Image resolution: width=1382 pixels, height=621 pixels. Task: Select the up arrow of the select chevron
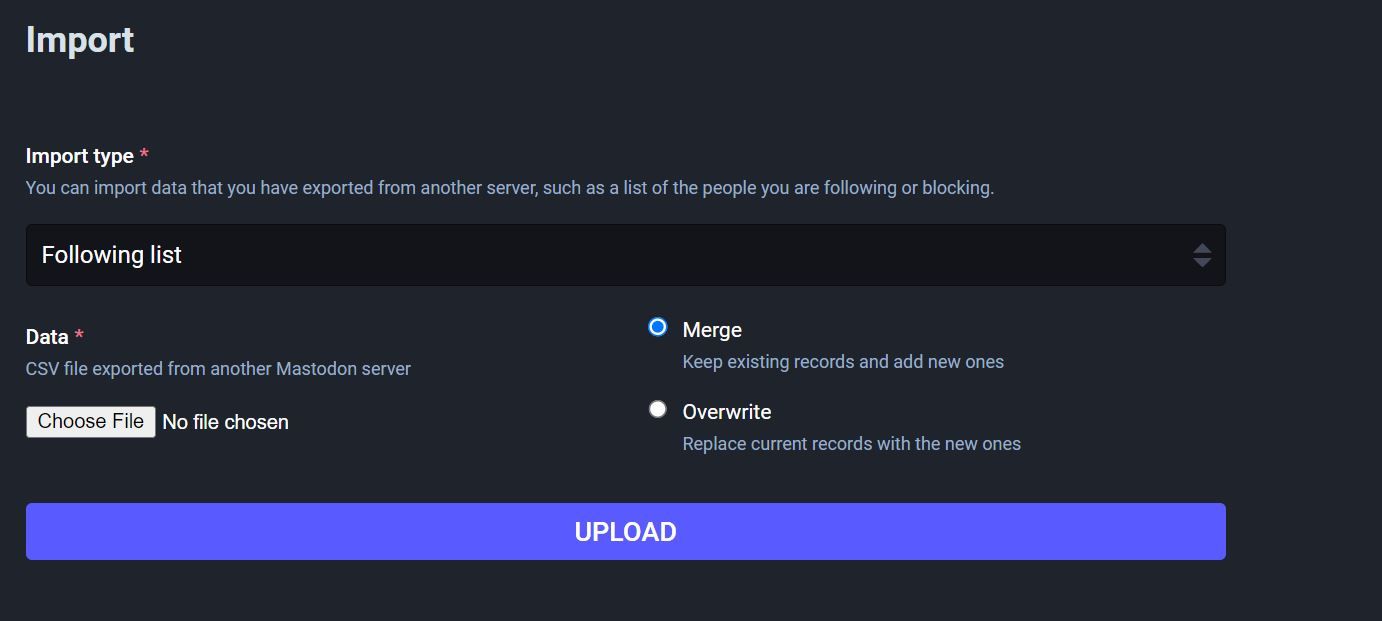coord(1201,249)
